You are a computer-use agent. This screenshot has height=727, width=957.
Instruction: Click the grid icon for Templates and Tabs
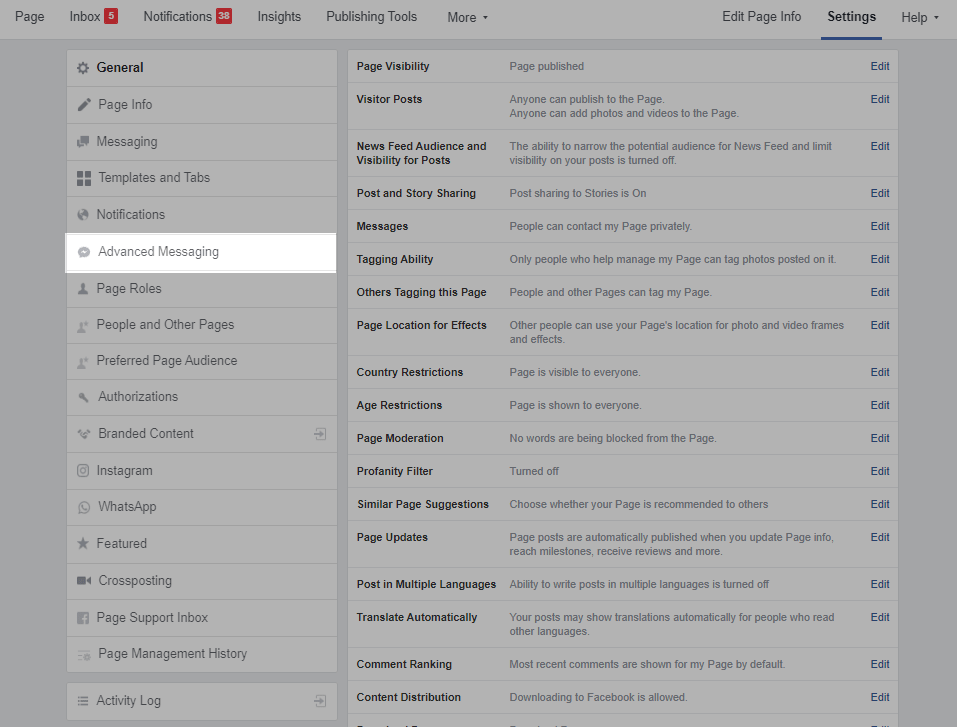tap(84, 178)
